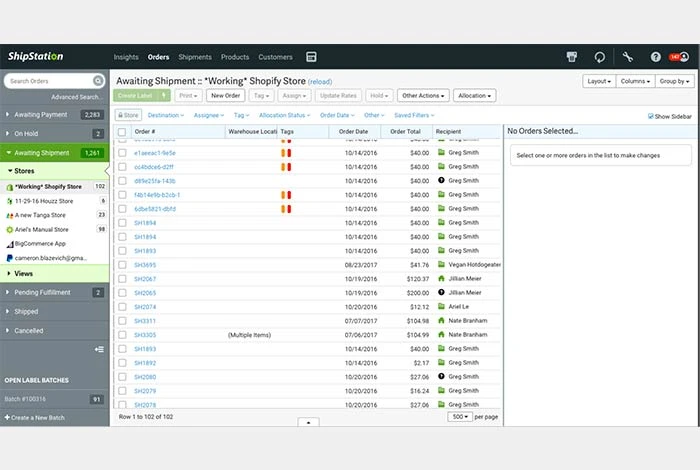Open user account notifications icon
This screenshot has width=700, height=470.
point(679,57)
